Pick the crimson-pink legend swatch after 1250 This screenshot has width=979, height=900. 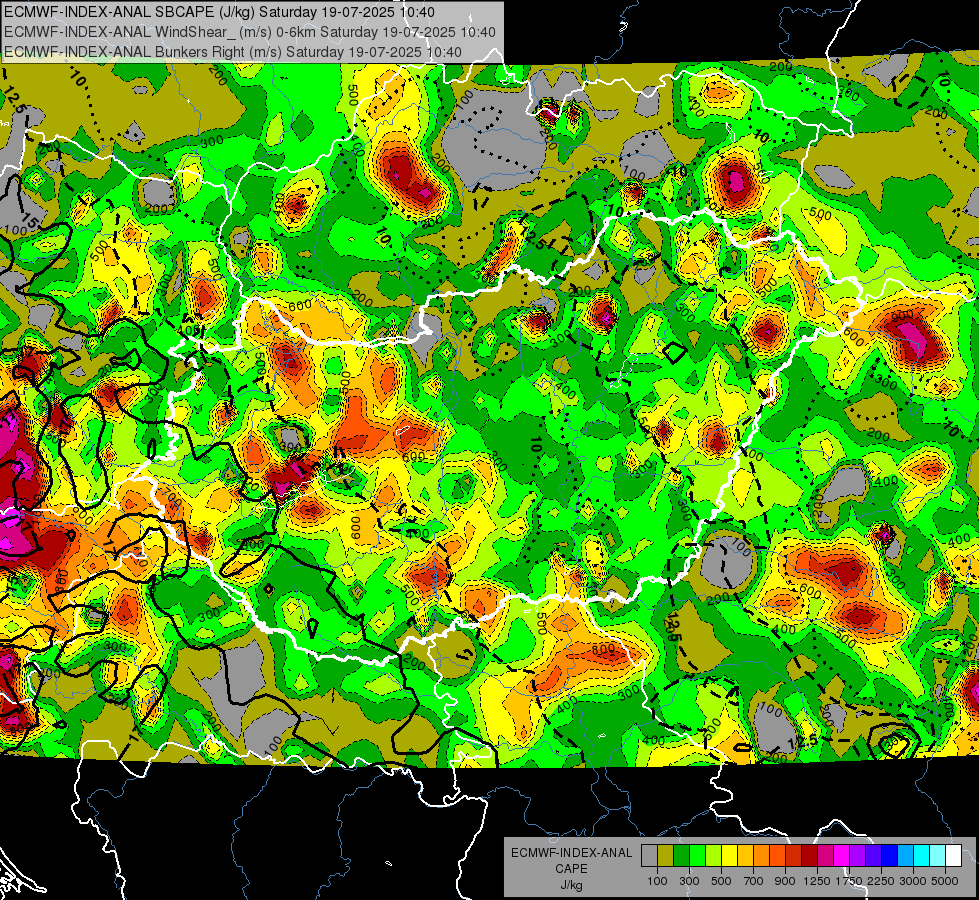point(825,855)
